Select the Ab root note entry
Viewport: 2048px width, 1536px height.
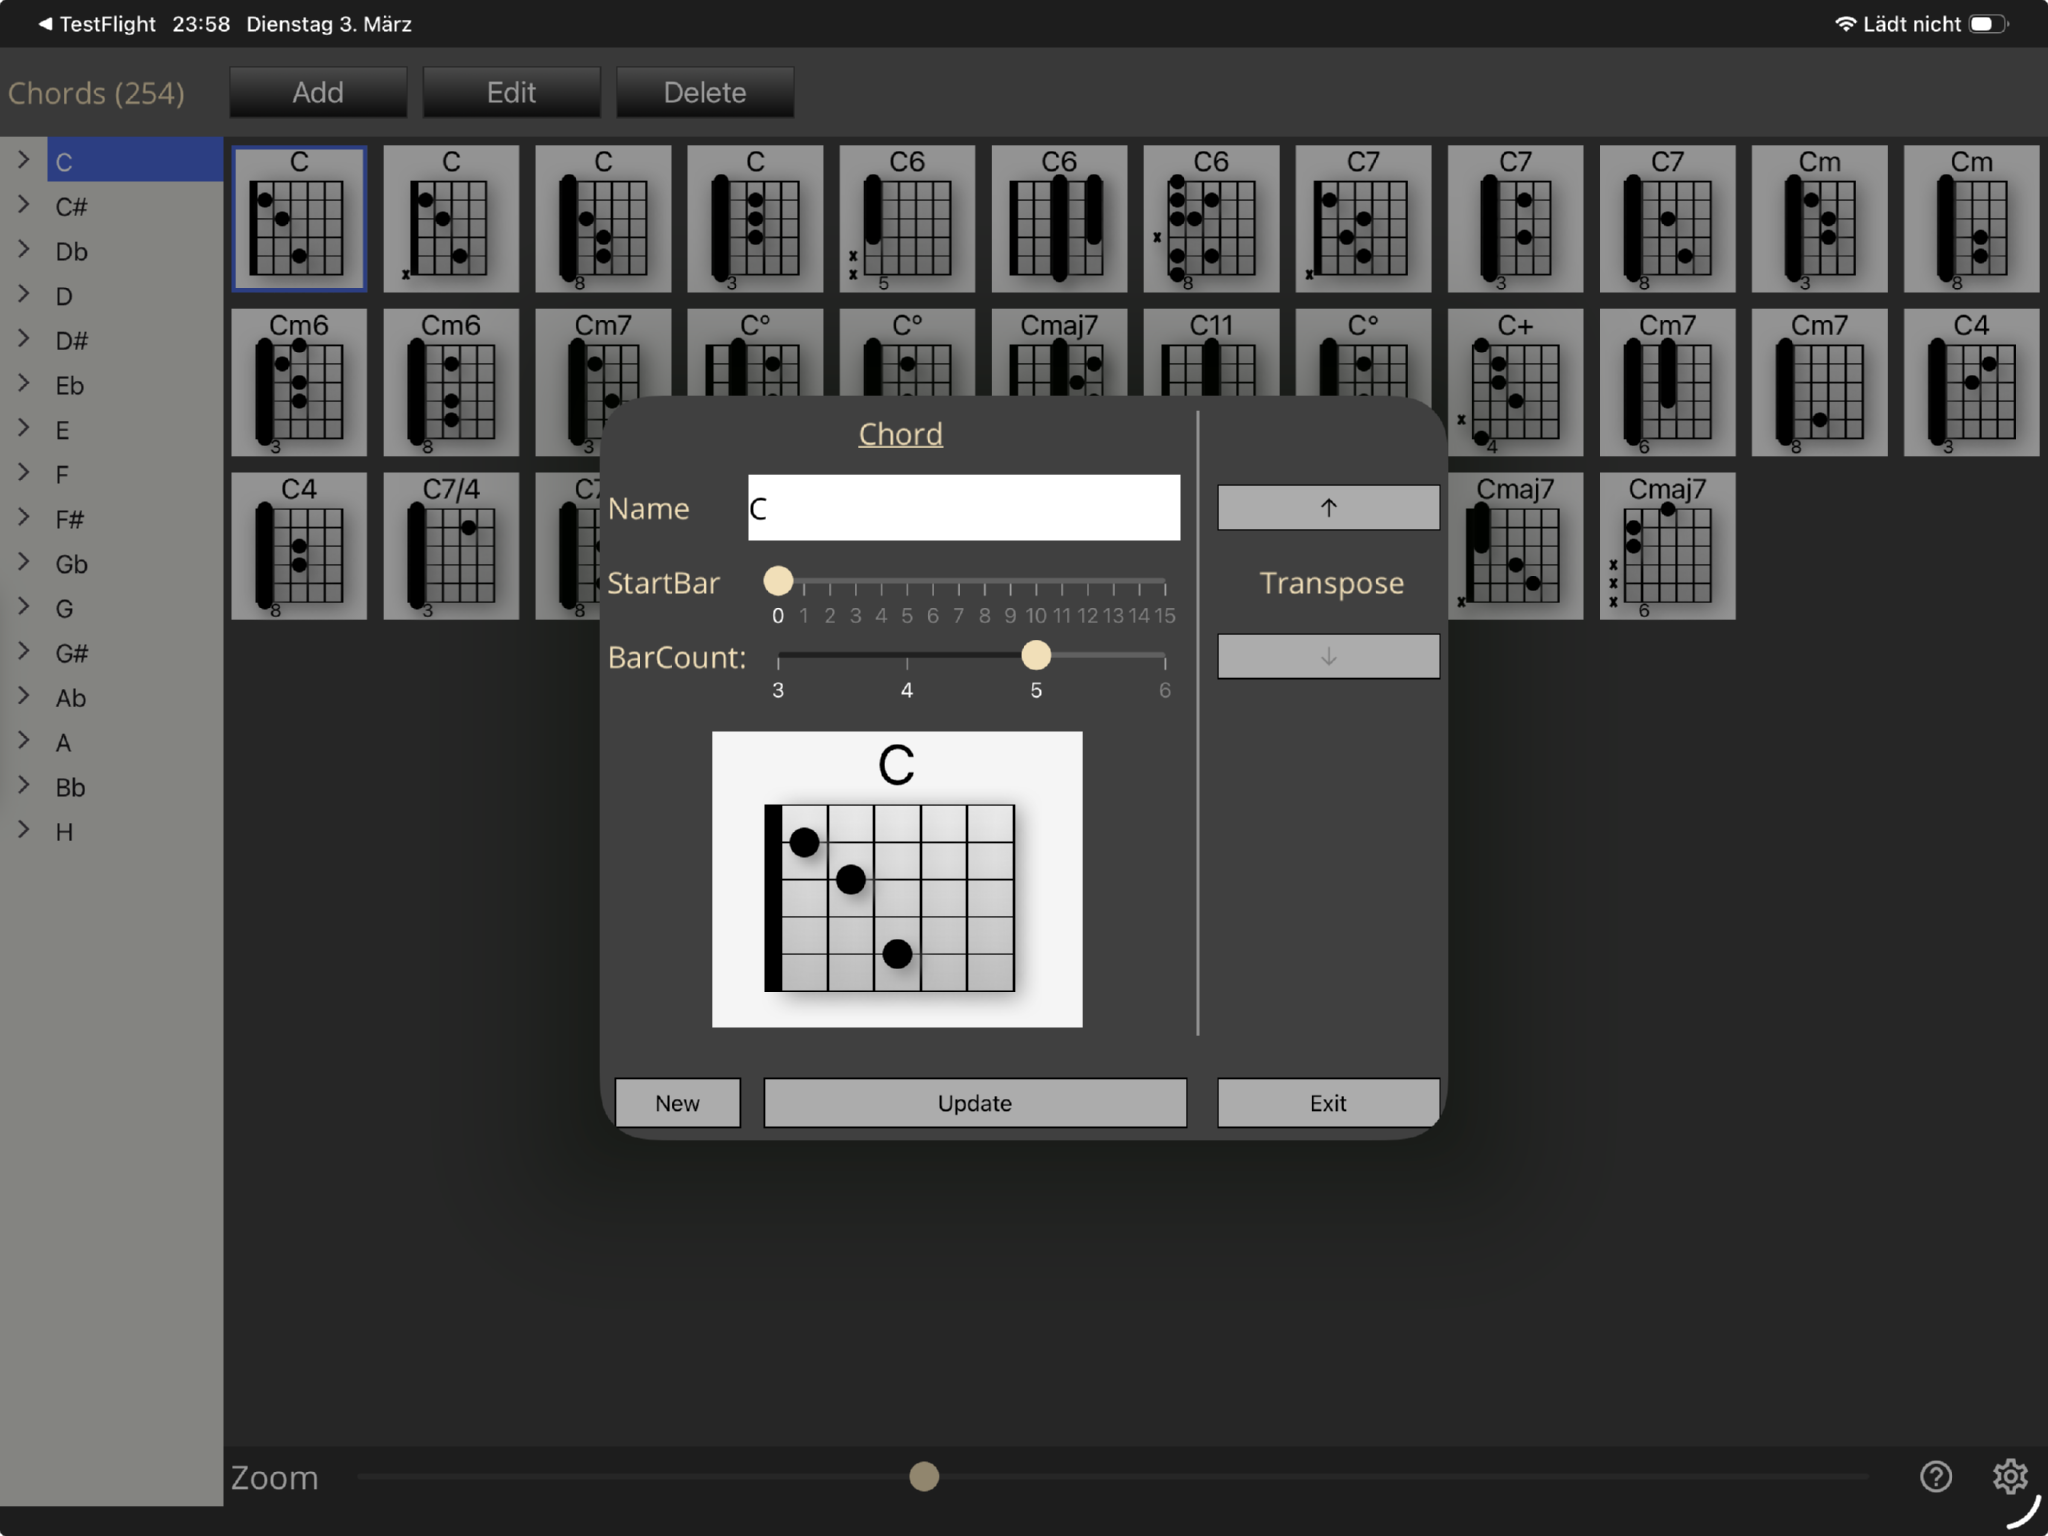pyautogui.click(x=70, y=698)
